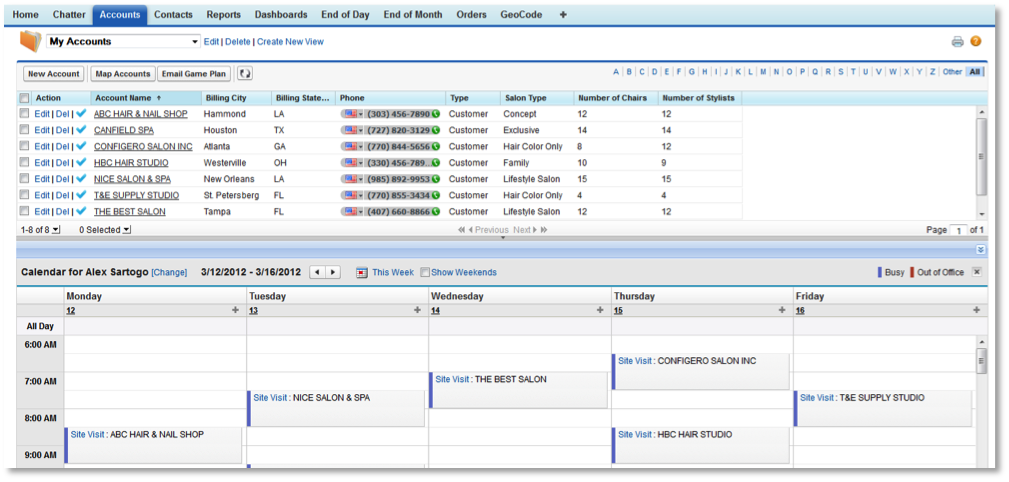Collapse the calendar pane with double chevron icon
Image resolution: width=1009 pixels, height=482 pixels.
coord(980,250)
